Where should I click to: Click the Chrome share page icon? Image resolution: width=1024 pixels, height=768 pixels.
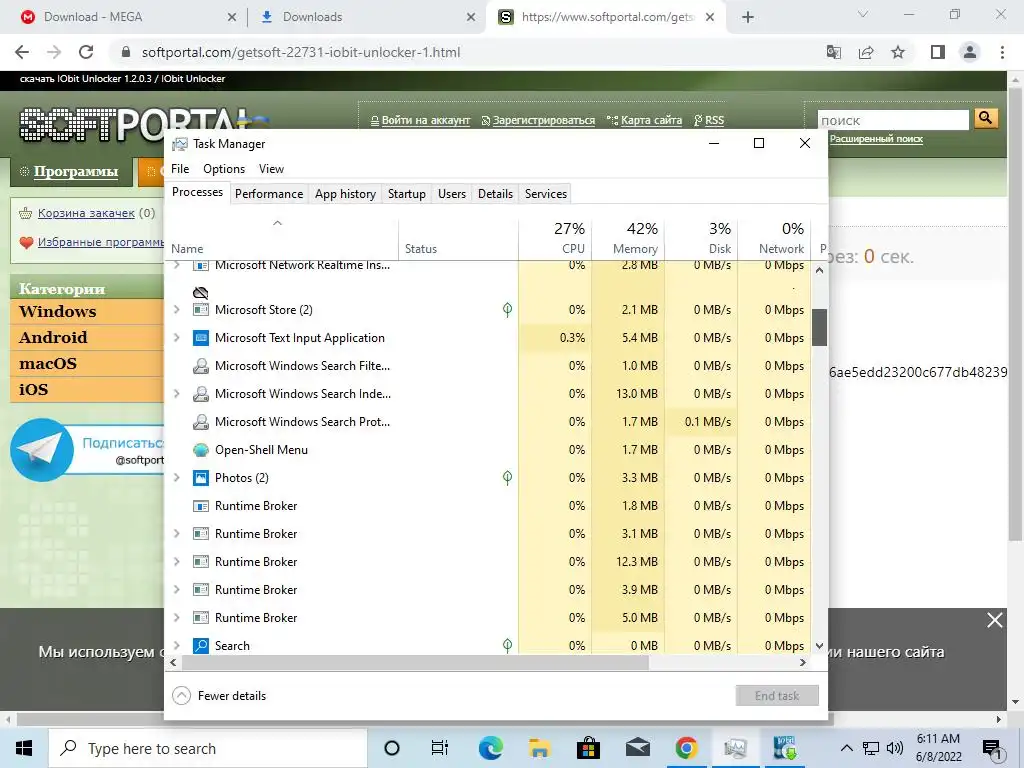coord(866,52)
